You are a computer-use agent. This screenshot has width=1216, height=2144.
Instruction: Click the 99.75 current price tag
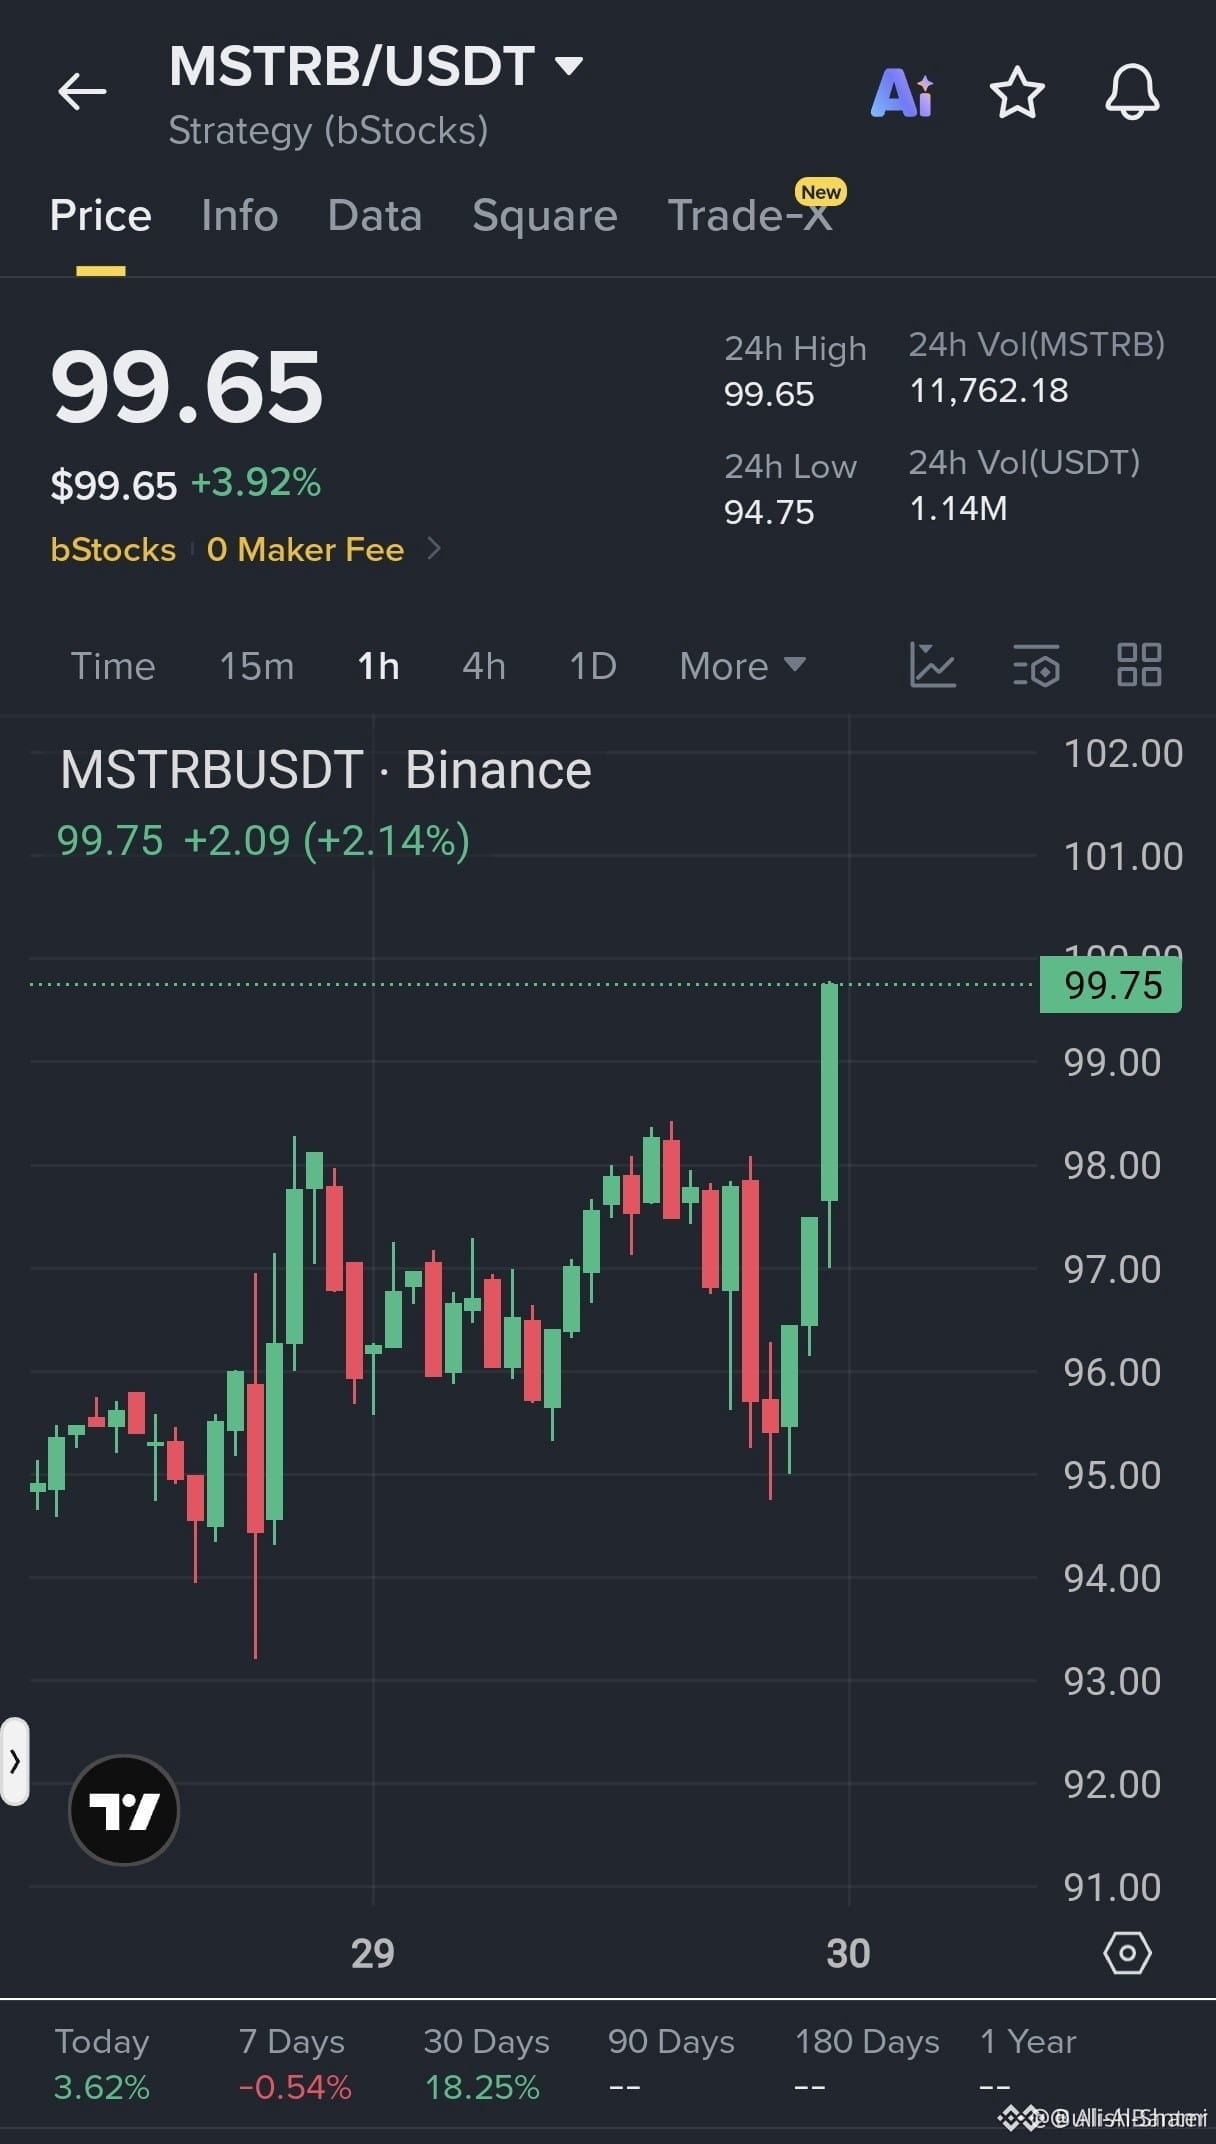click(x=1111, y=985)
